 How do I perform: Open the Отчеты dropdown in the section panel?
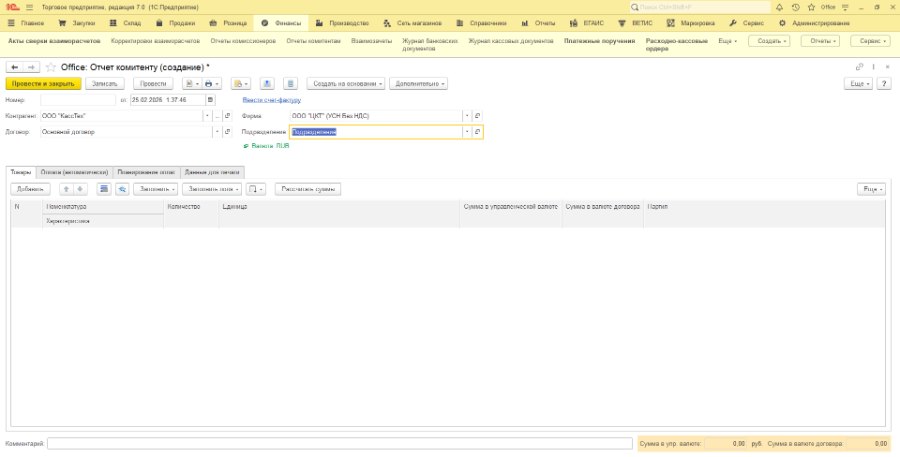click(820, 41)
